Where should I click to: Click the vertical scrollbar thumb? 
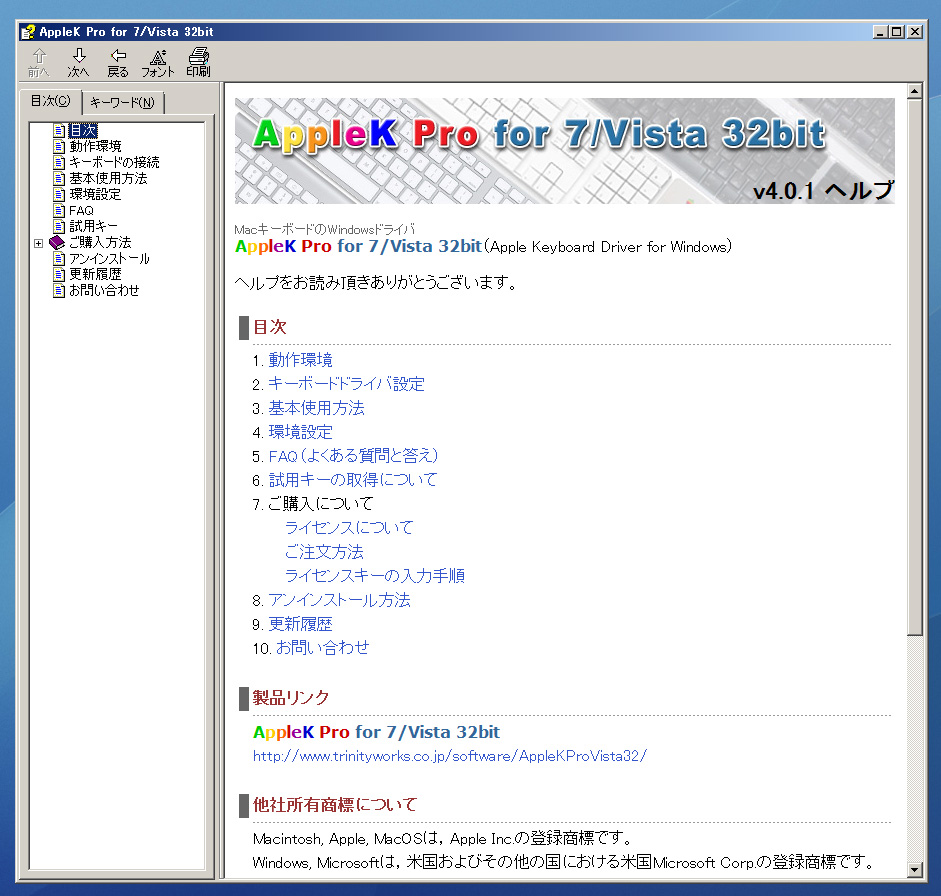pos(914,367)
